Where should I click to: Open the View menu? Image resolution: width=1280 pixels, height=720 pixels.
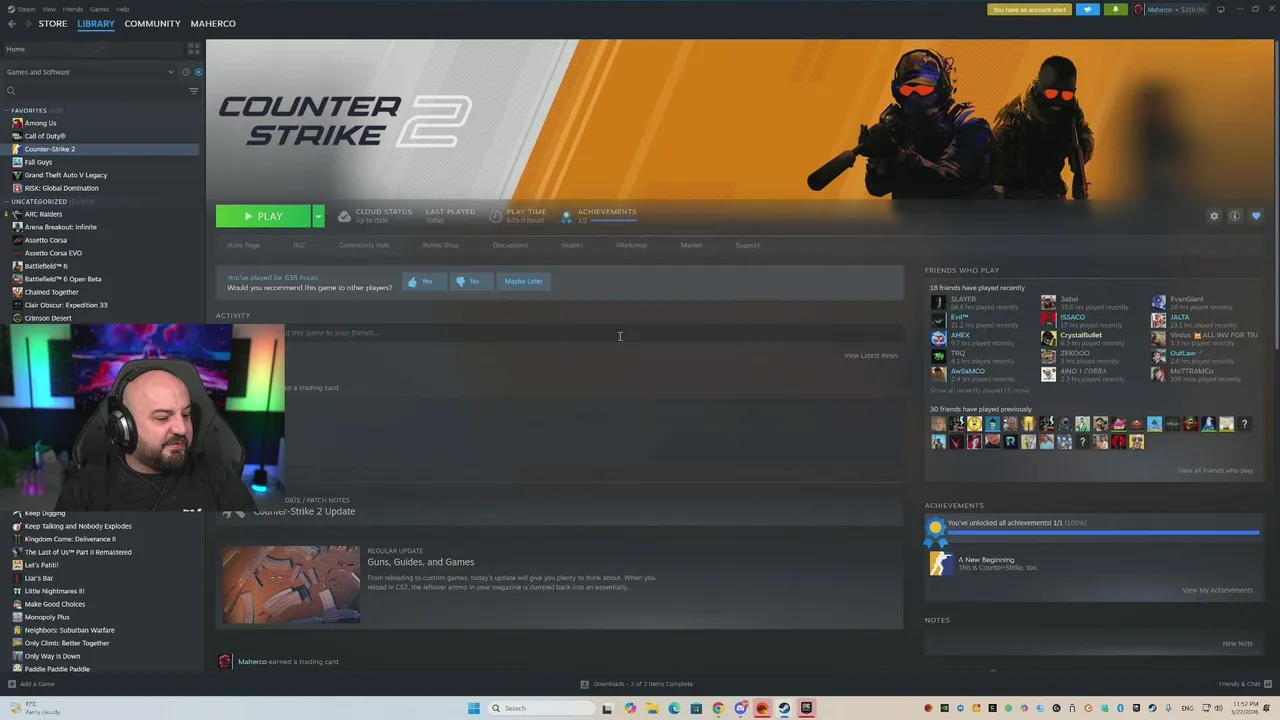(48, 9)
